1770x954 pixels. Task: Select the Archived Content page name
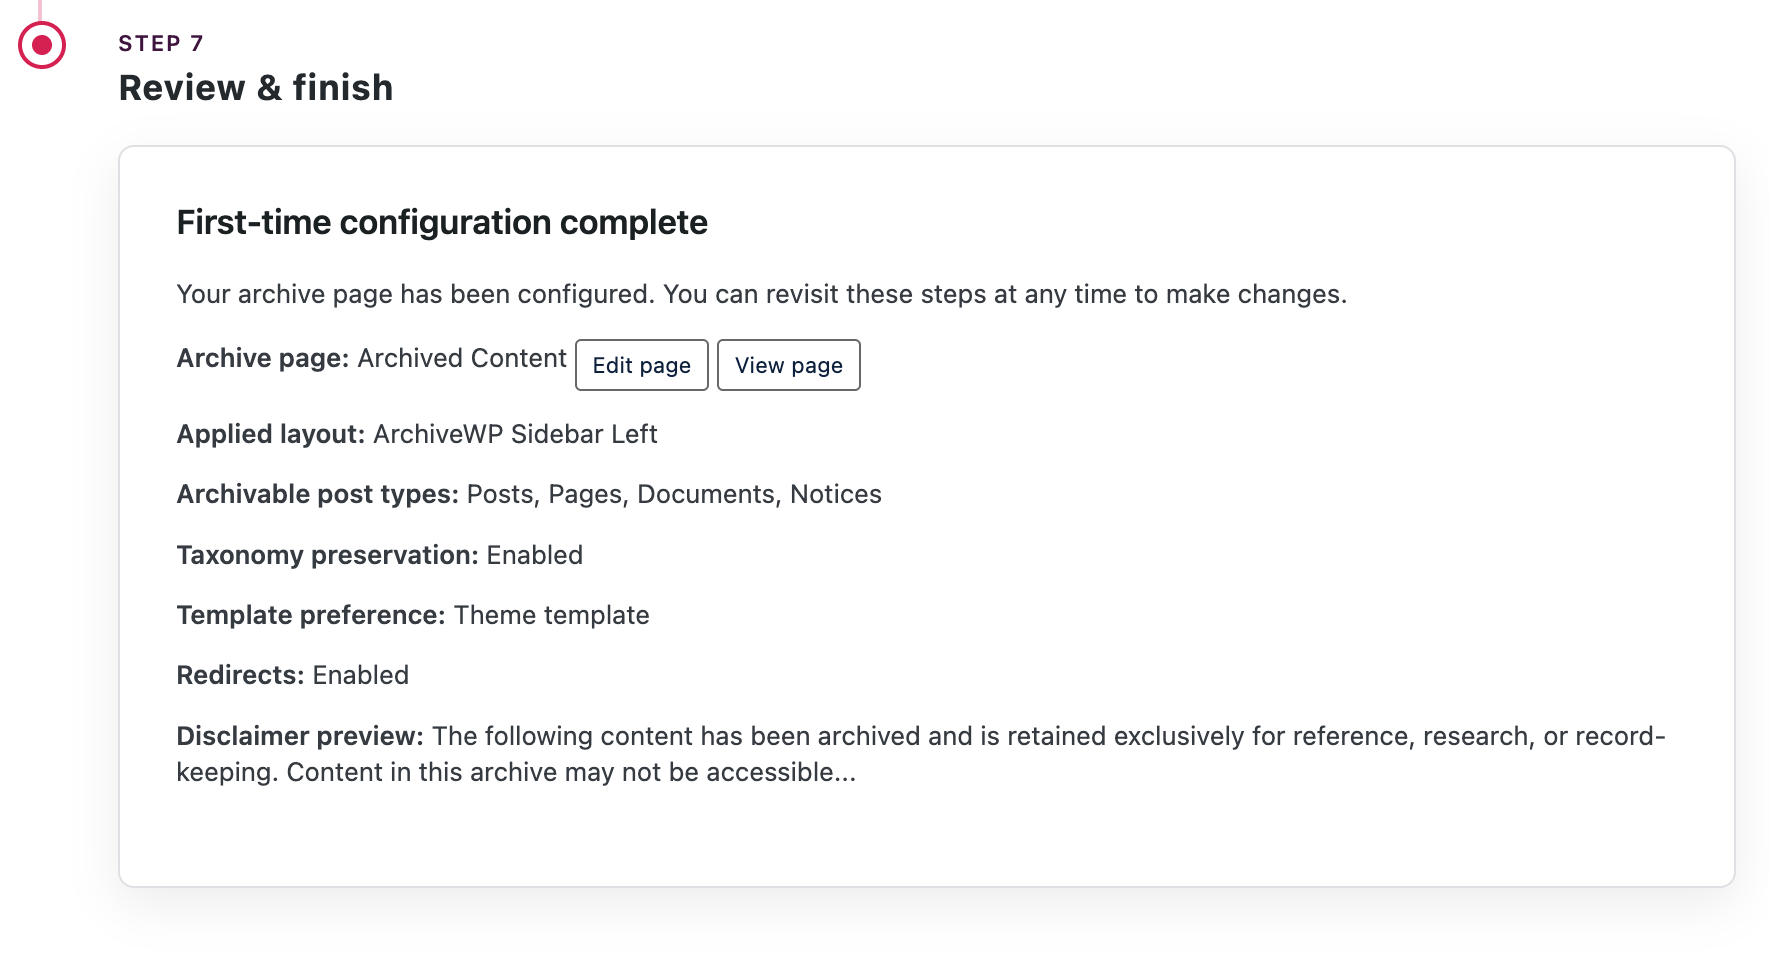[461, 357]
